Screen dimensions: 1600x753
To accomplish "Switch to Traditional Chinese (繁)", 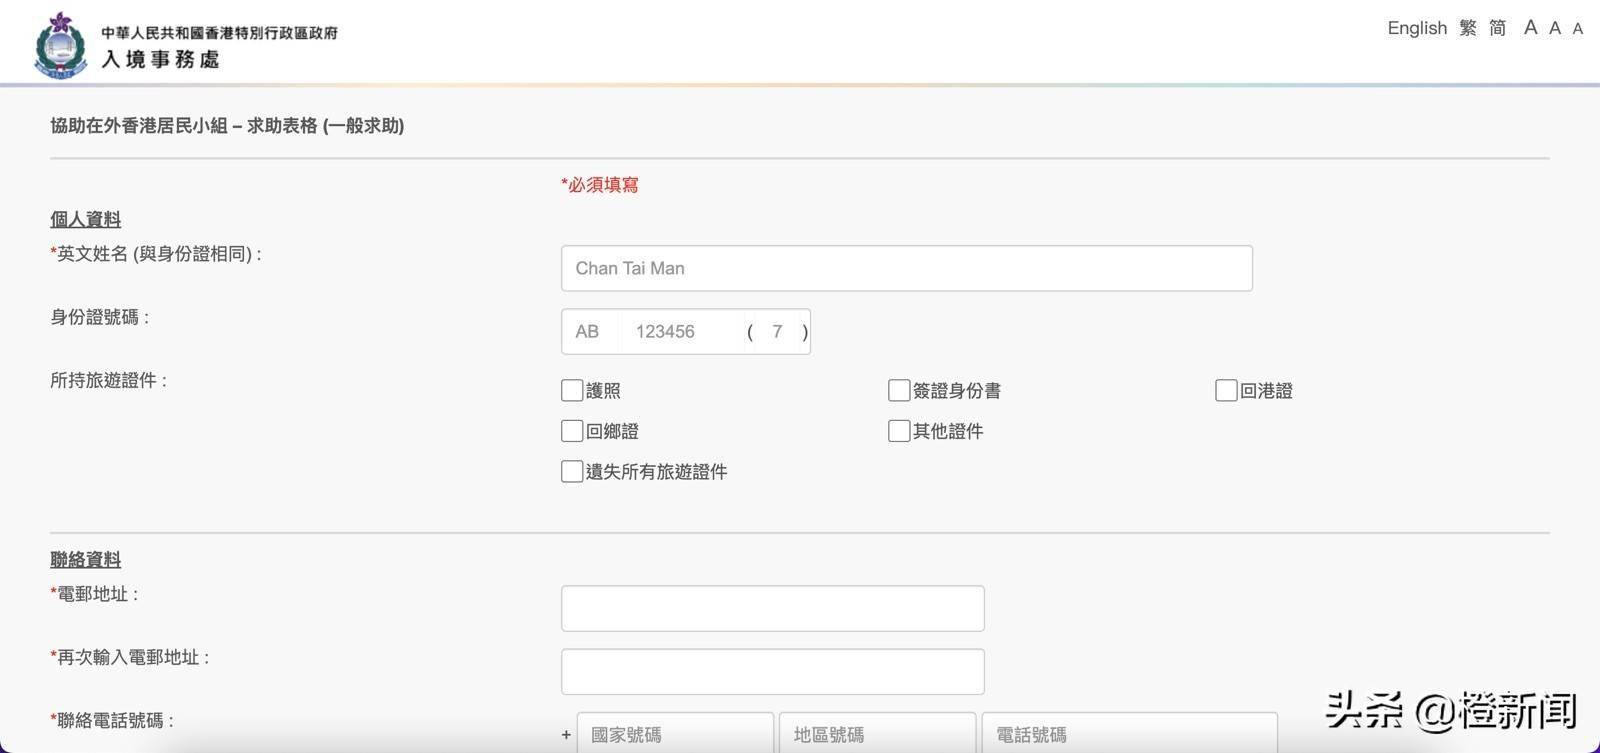I will tap(1467, 28).
